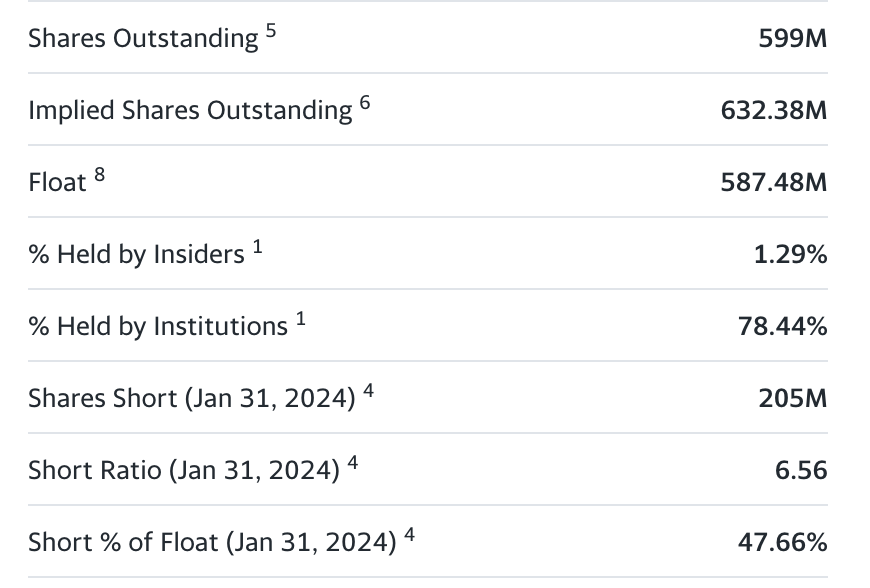The height and width of the screenshot is (588, 870).
Task: Select the 78.44% institutions value
Action: (x=783, y=327)
